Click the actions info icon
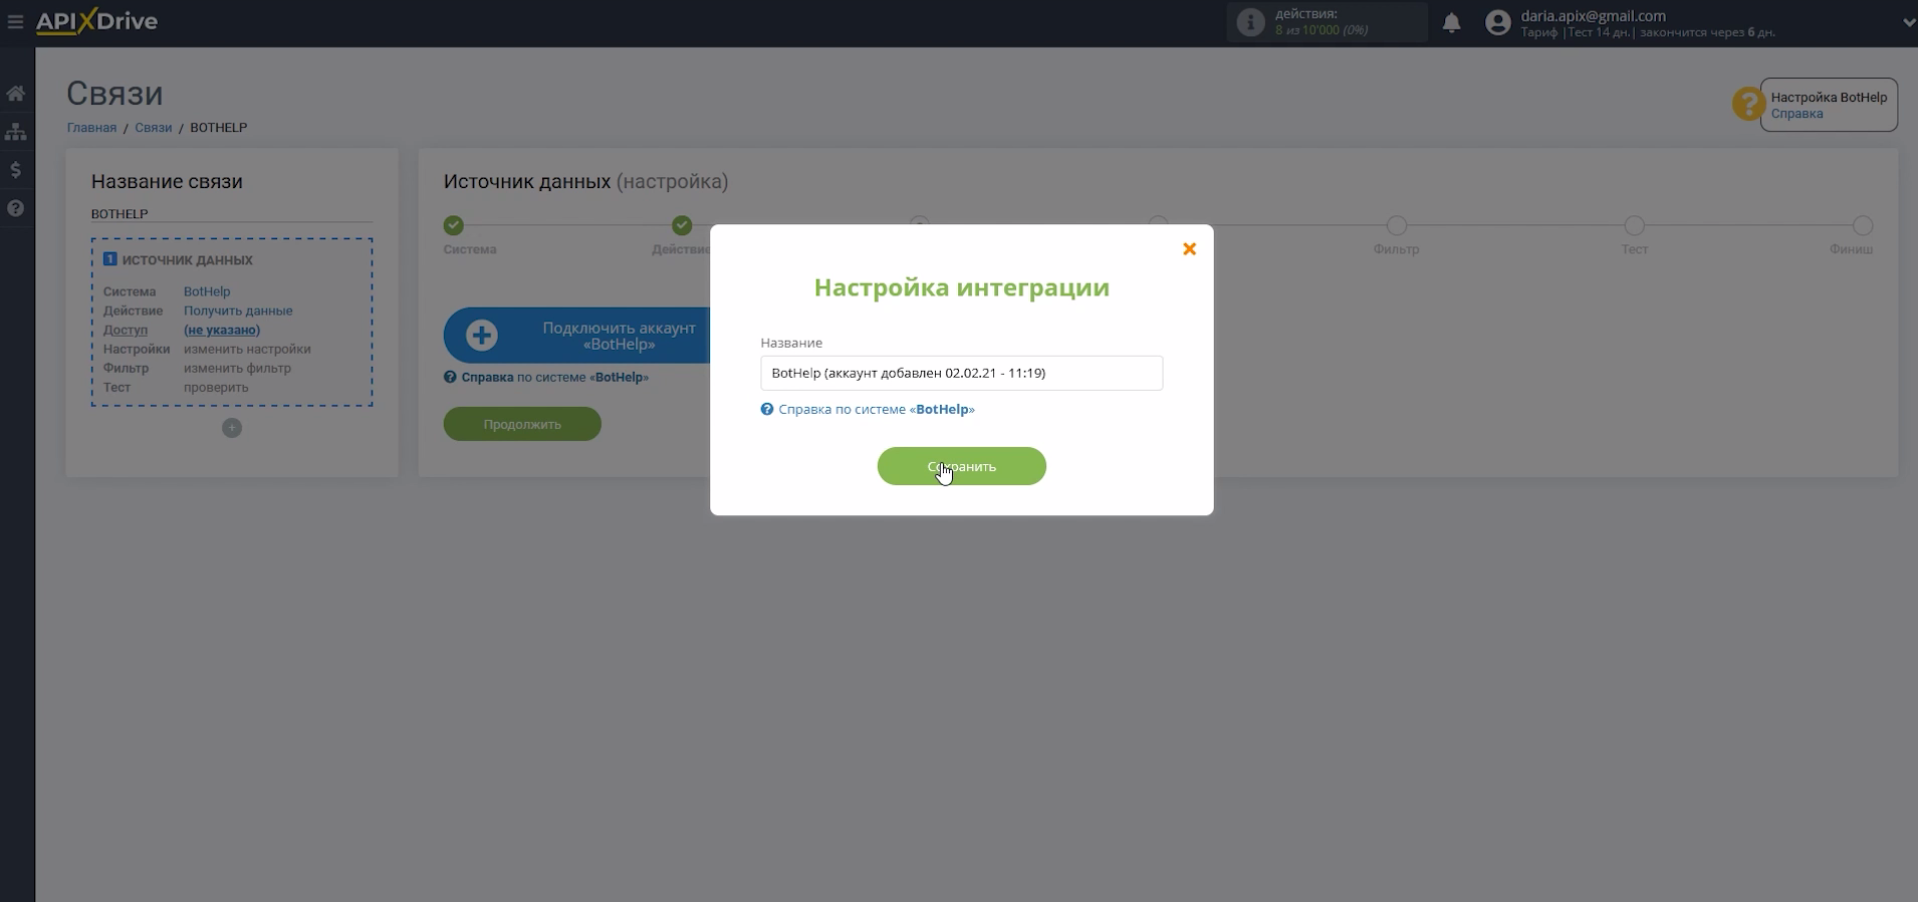Viewport: 1918px width, 902px height. [1250, 22]
